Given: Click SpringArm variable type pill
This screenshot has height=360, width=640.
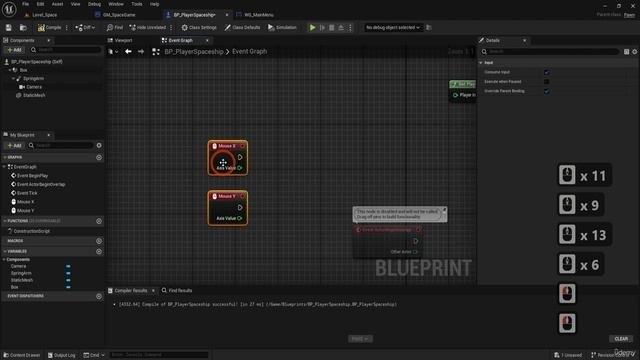Looking at the screenshot, I should pyautogui.click(x=68, y=273).
